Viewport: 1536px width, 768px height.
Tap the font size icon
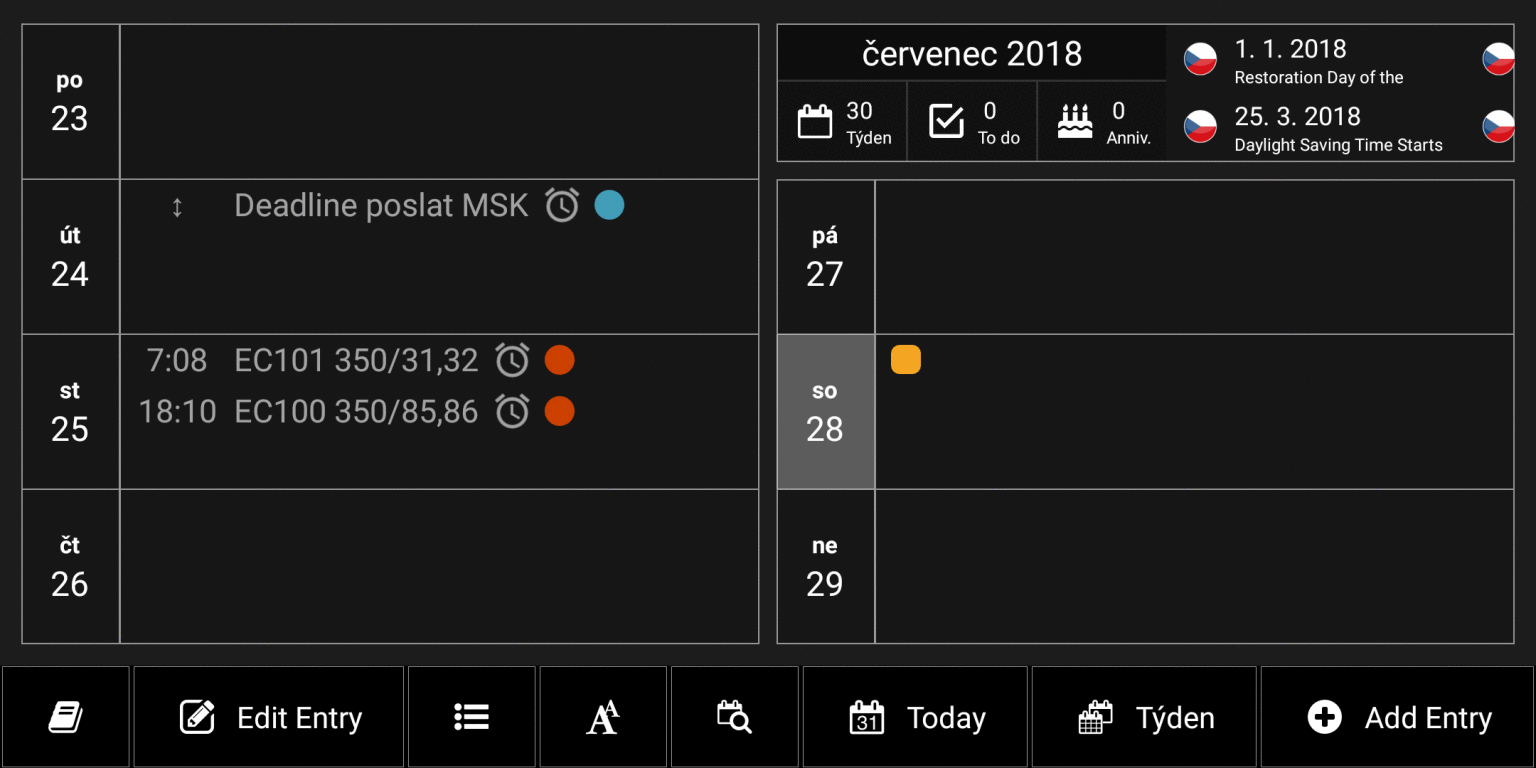(602, 717)
